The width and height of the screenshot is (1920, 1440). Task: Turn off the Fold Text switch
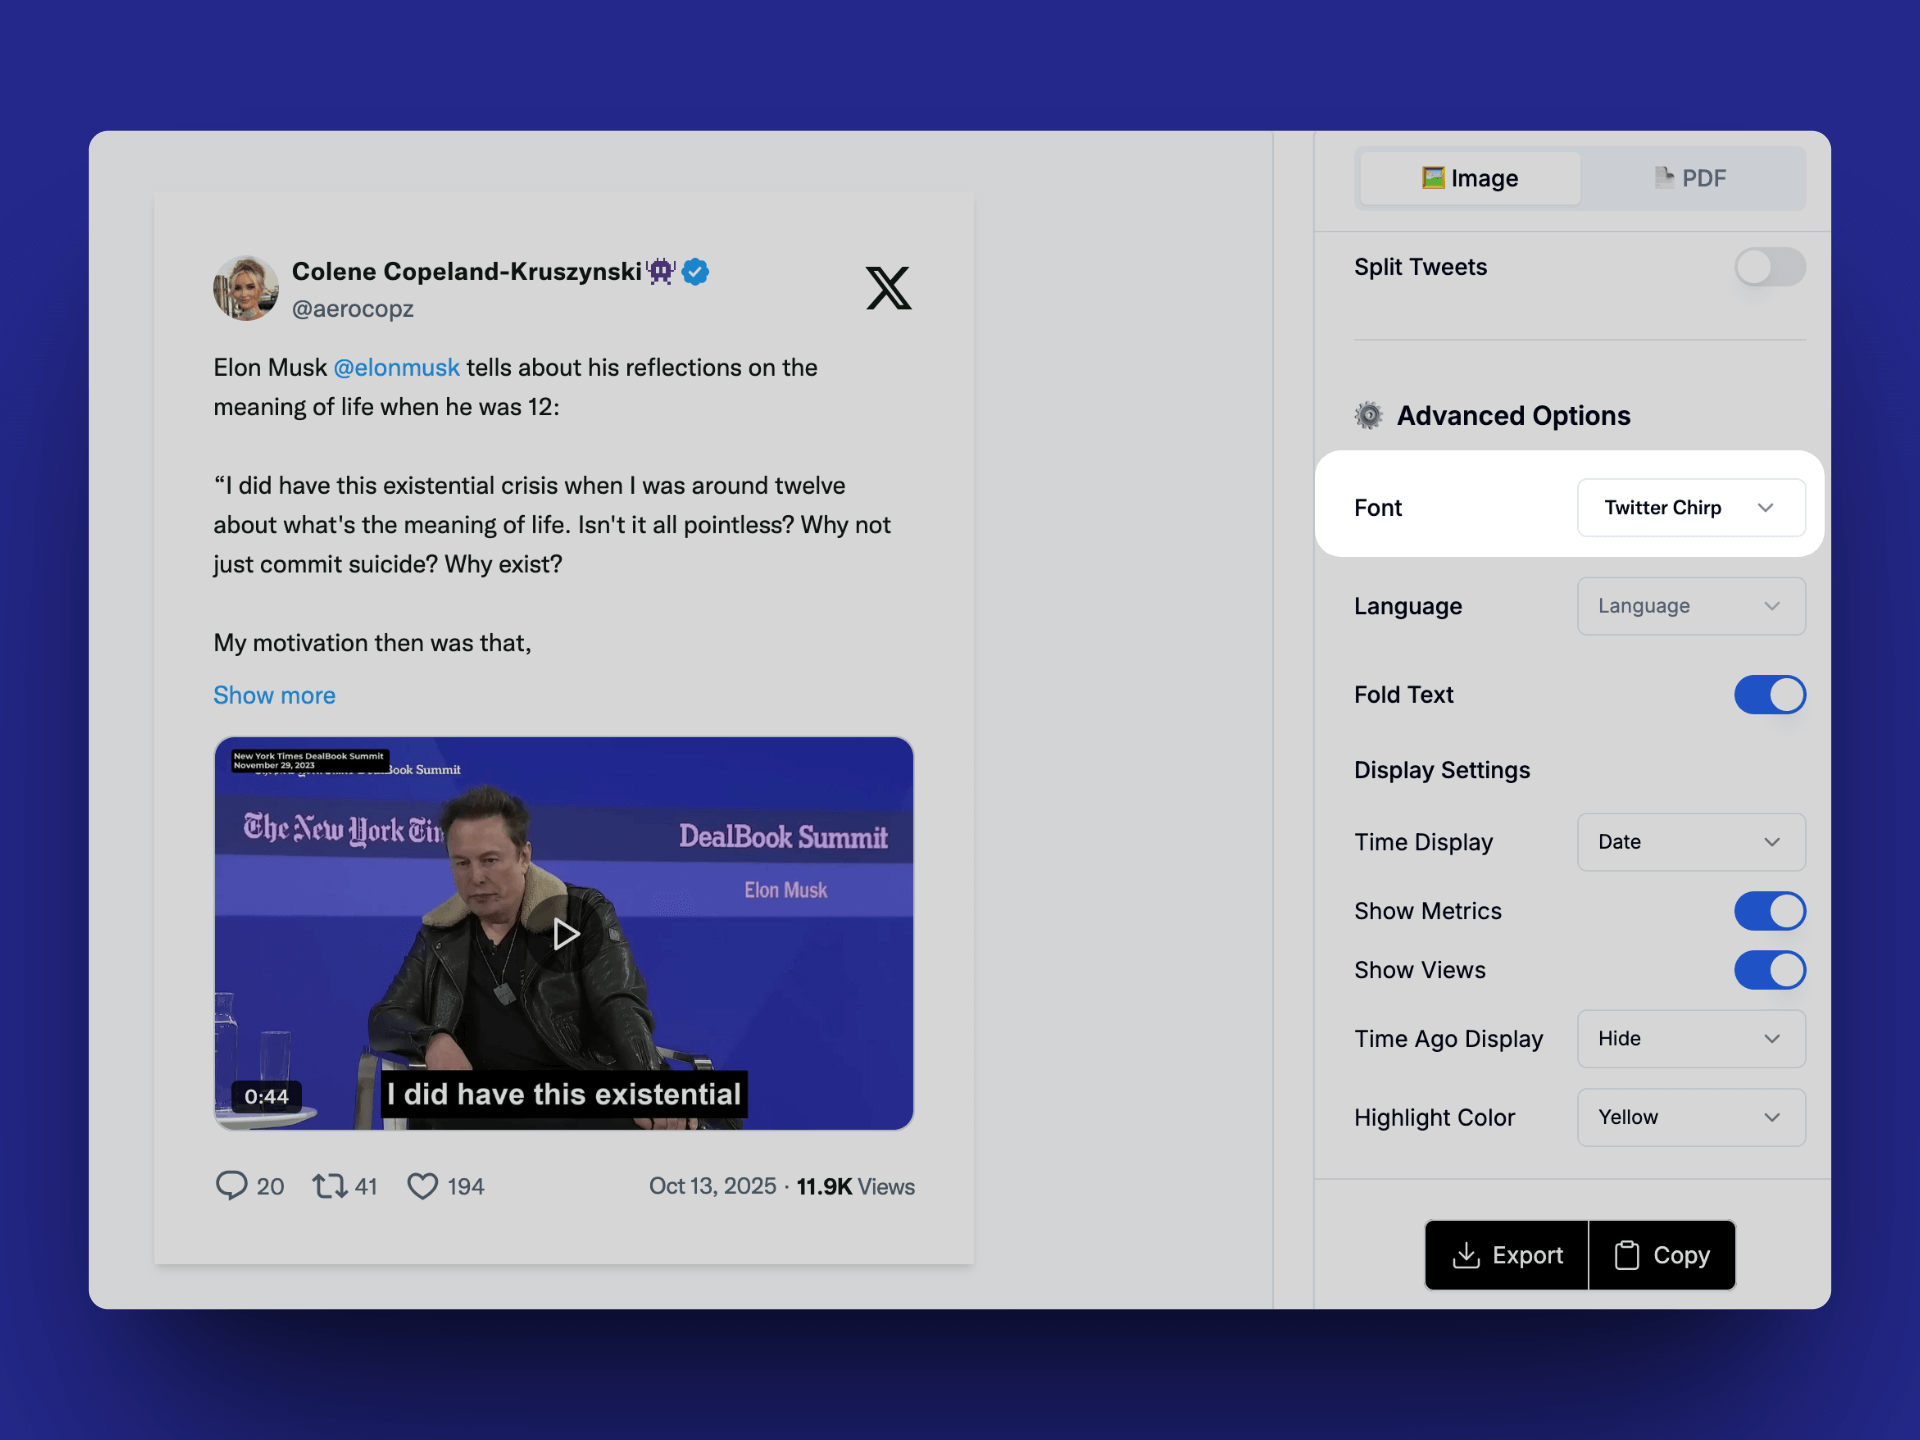click(x=1769, y=695)
